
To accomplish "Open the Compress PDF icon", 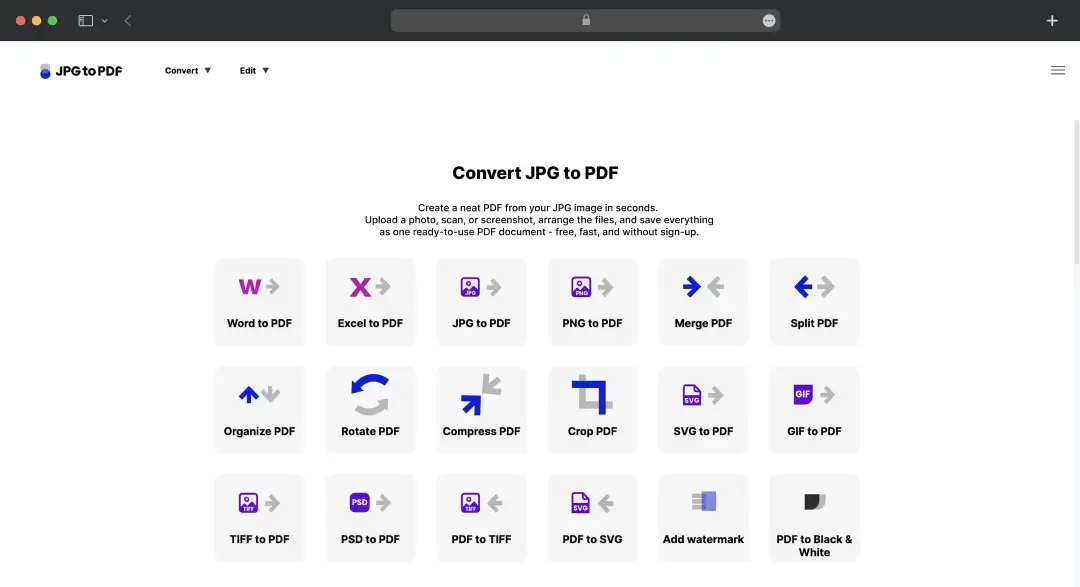I will click(x=481, y=394).
